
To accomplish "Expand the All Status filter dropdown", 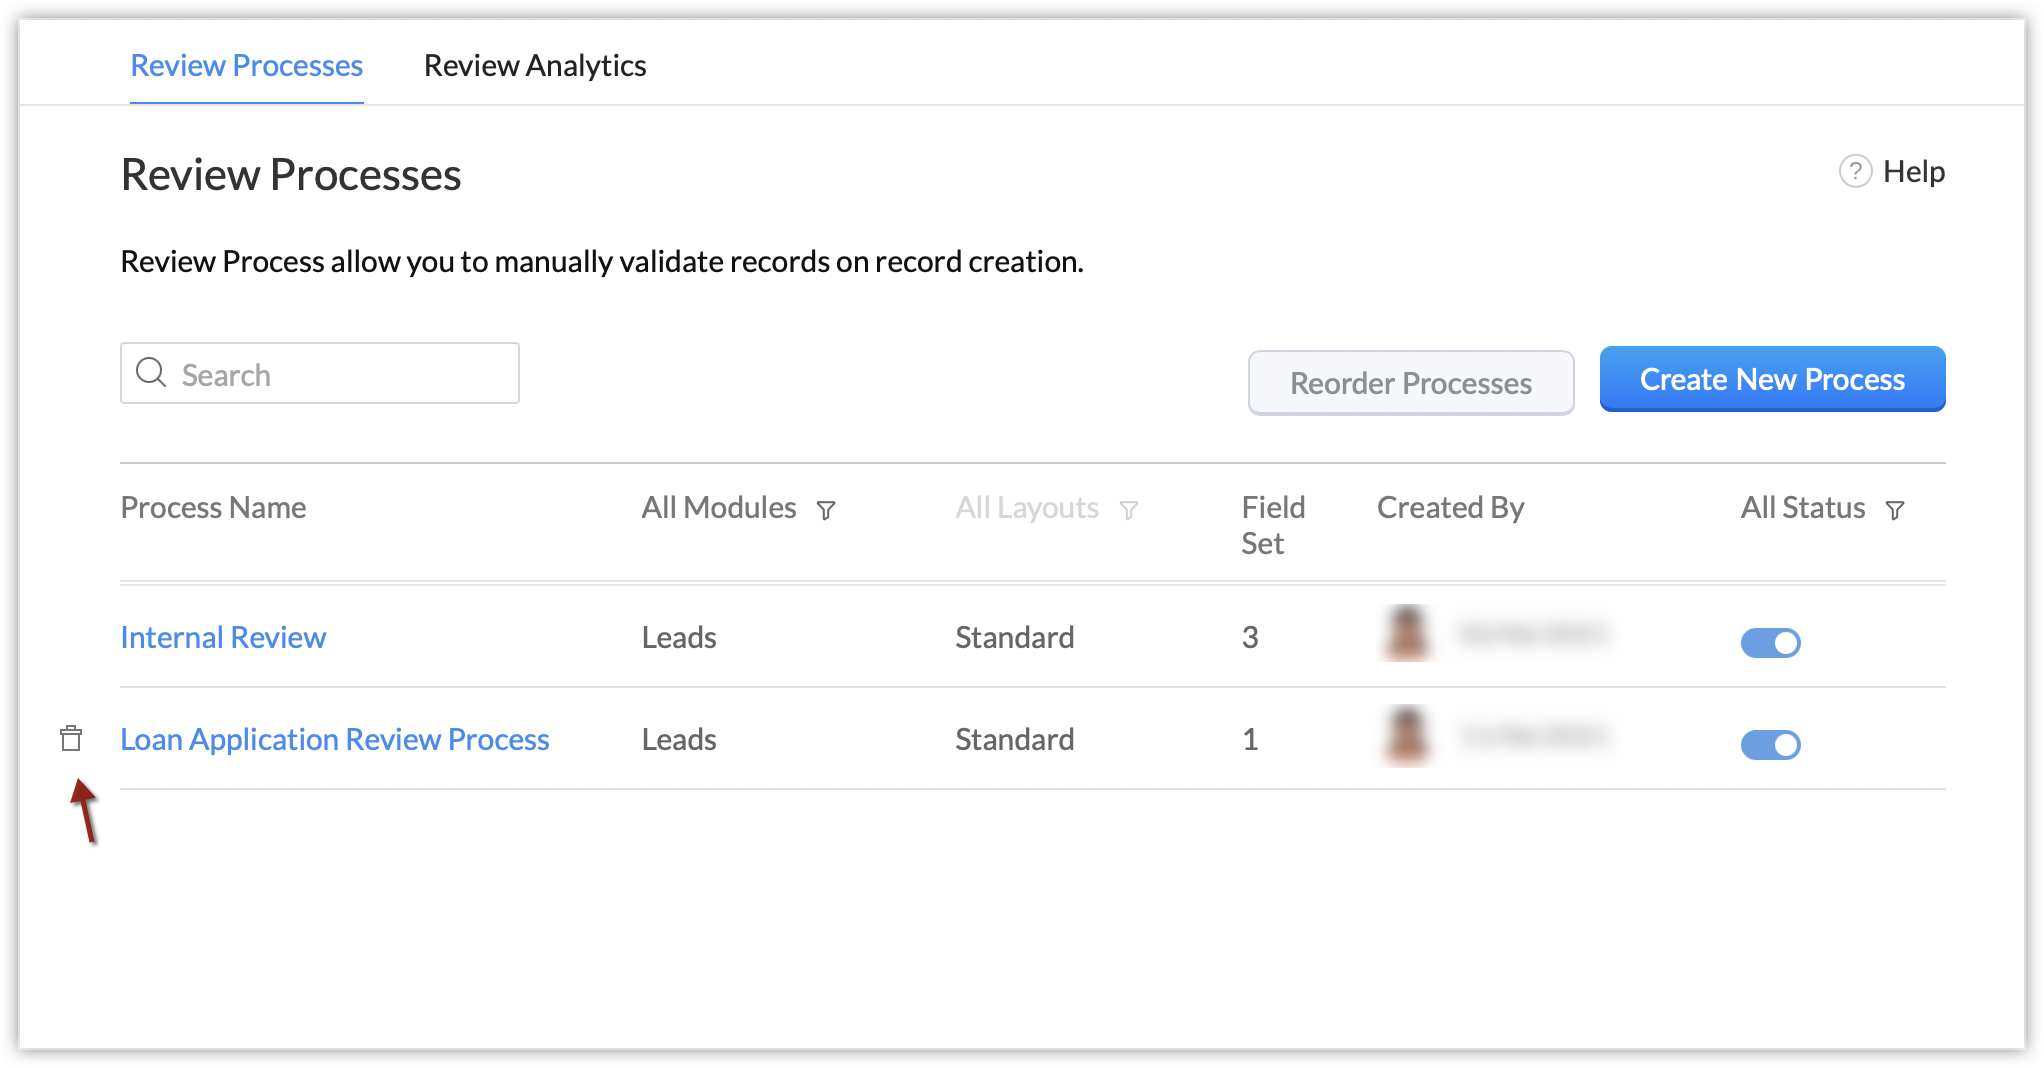I will (1803, 508).
